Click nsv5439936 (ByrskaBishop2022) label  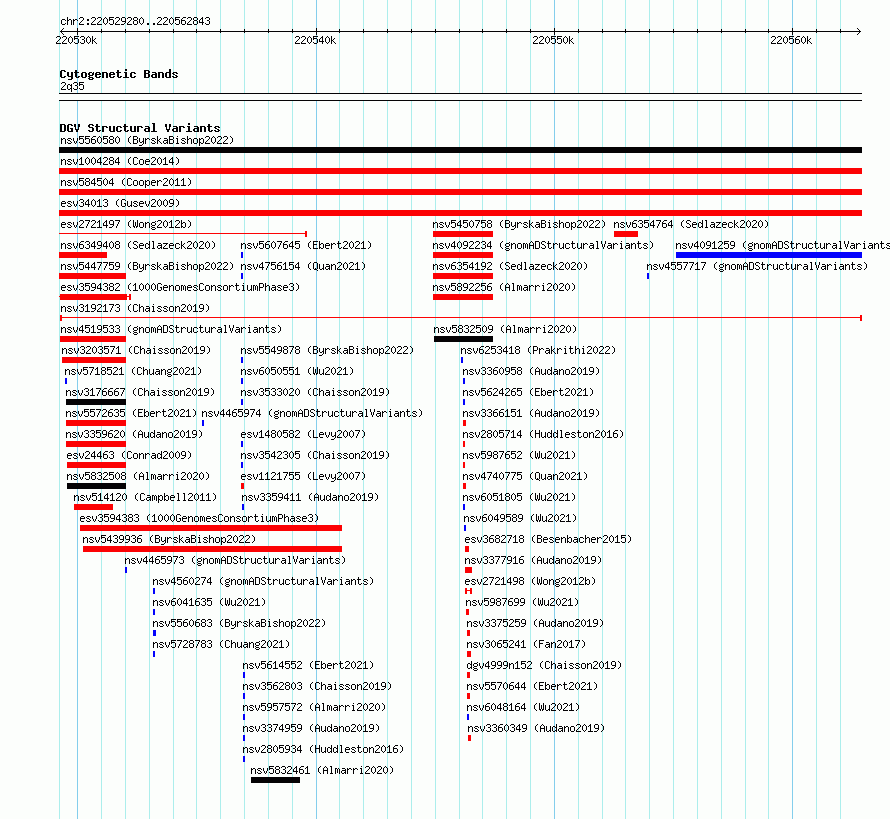(169, 539)
